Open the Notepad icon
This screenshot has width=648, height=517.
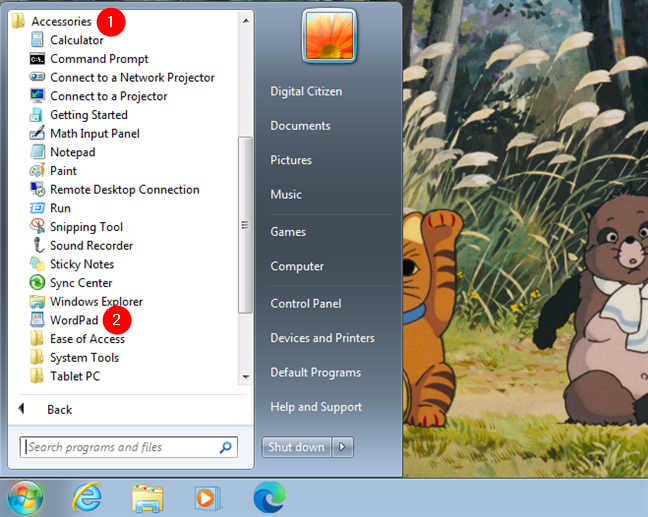click(37, 152)
